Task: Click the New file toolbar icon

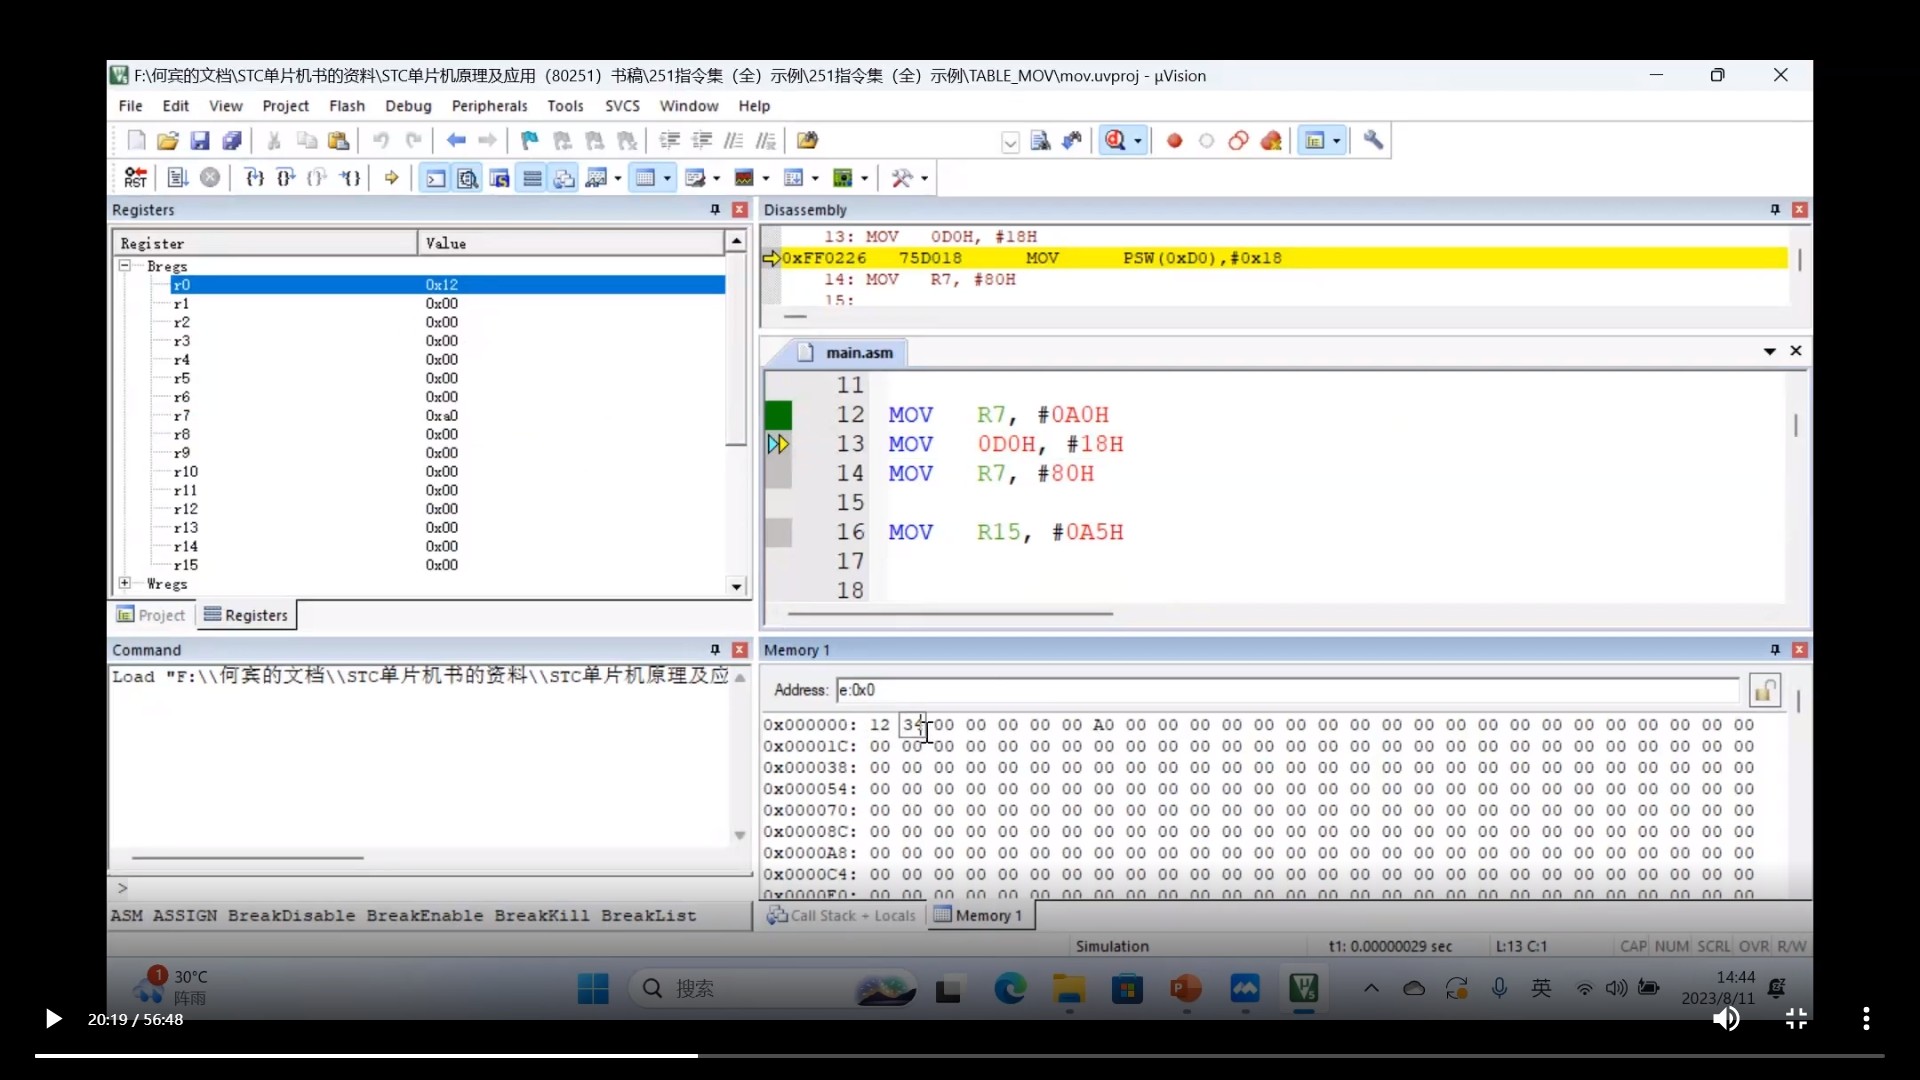Action: point(137,141)
